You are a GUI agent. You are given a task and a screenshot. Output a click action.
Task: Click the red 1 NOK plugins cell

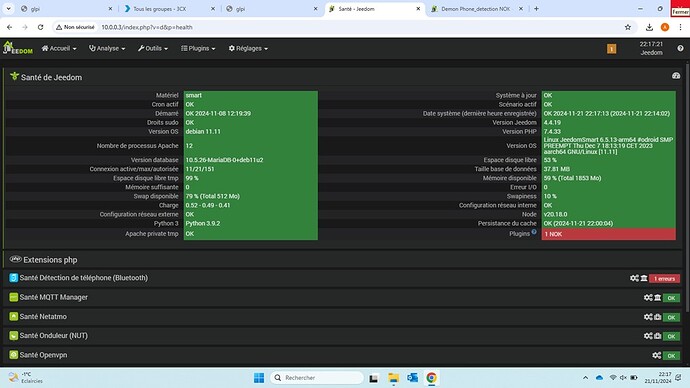click(x=609, y=234)
